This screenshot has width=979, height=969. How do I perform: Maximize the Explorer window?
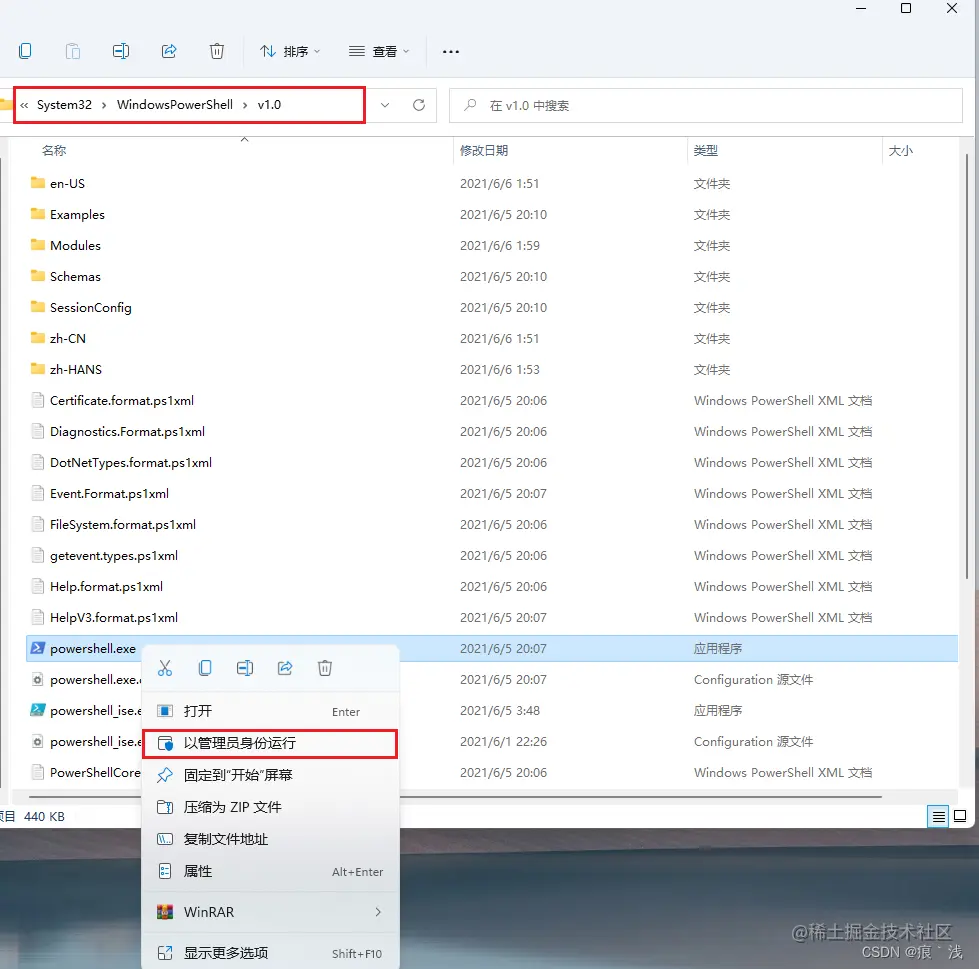click(906, 8)
